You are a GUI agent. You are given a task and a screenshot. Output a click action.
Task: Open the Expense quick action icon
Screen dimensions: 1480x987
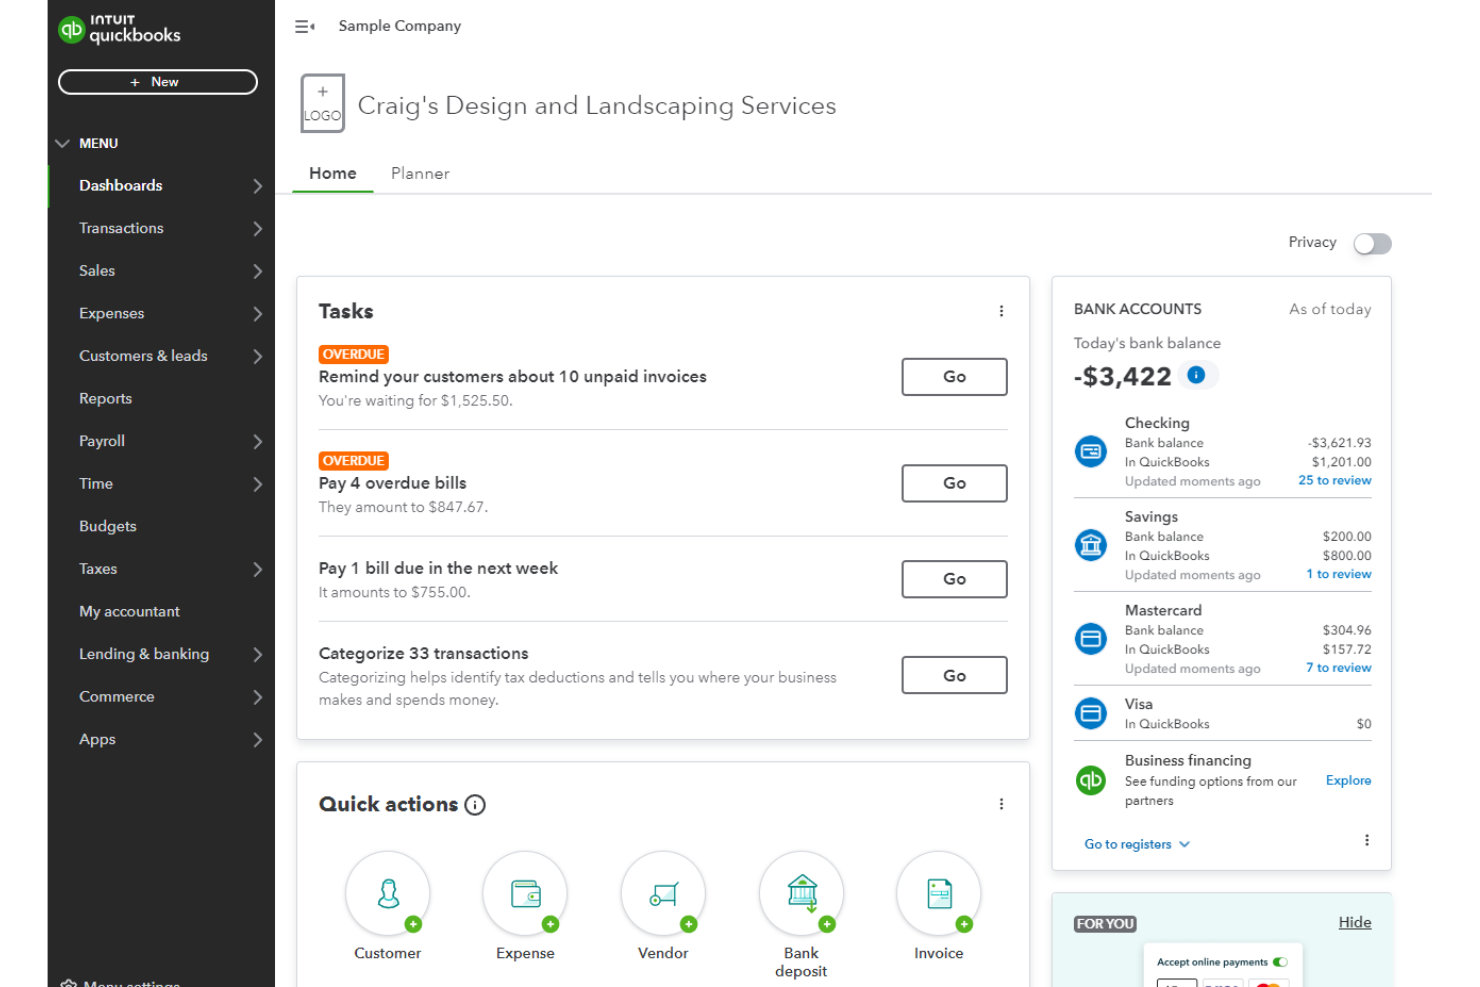tap(525, 893)
